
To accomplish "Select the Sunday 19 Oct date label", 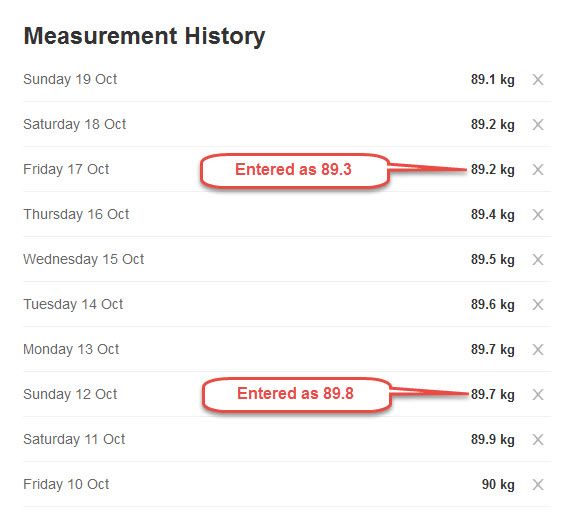I will tap(70, 79).
